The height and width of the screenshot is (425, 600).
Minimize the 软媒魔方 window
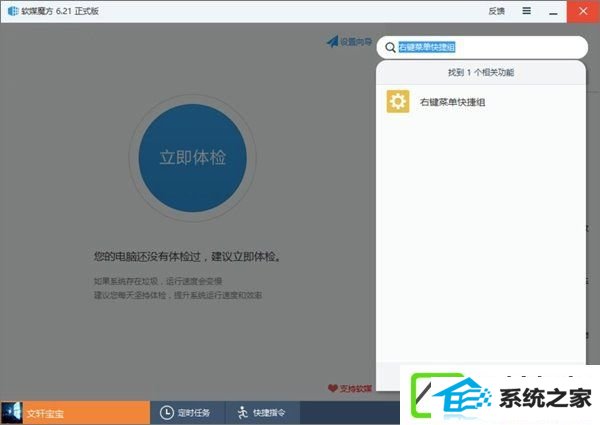[x=553, y=11]
